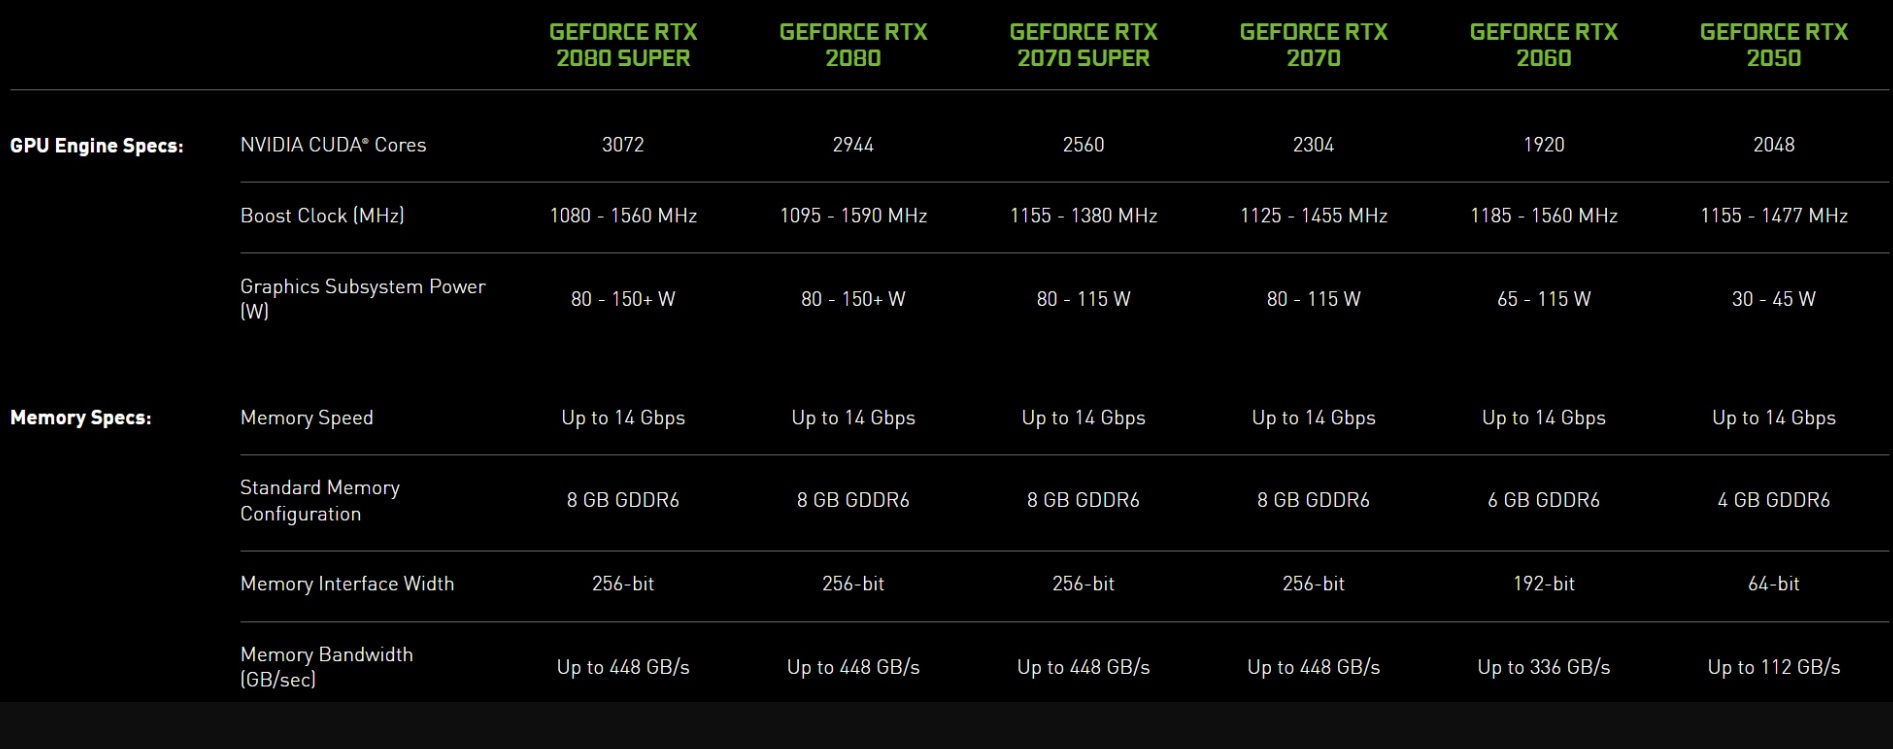Click the Memory Specs section label
Image resolution: width=1893 pixels, height=749 pixels.
click(81, 418)
